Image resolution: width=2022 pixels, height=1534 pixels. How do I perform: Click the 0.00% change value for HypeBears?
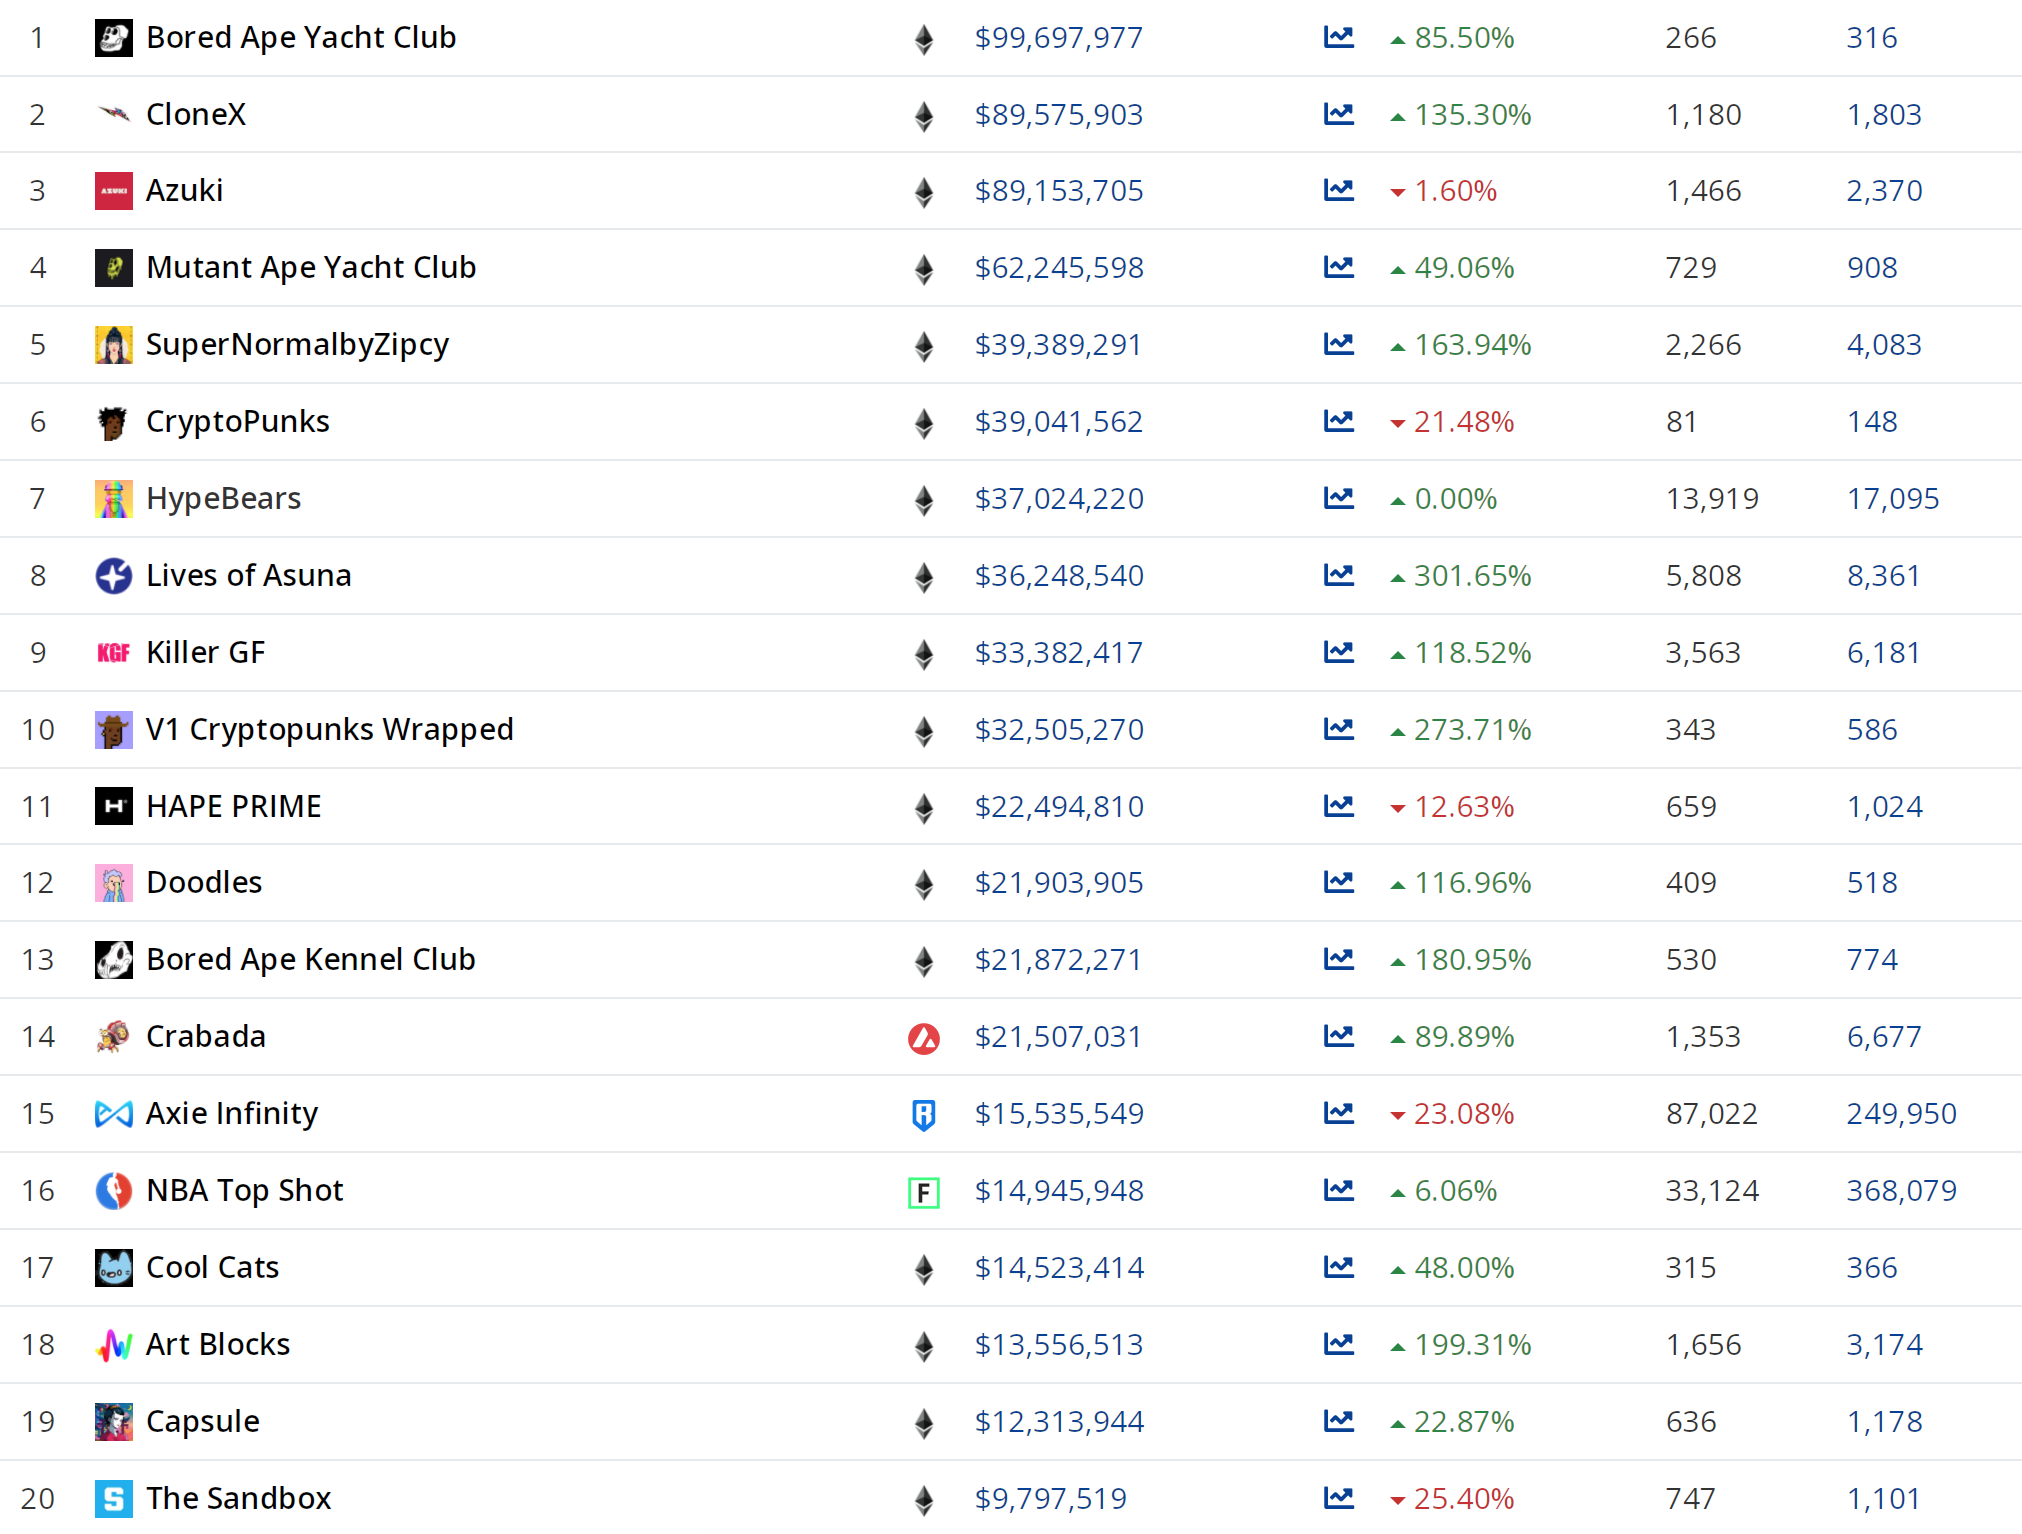click(1455, 499)
